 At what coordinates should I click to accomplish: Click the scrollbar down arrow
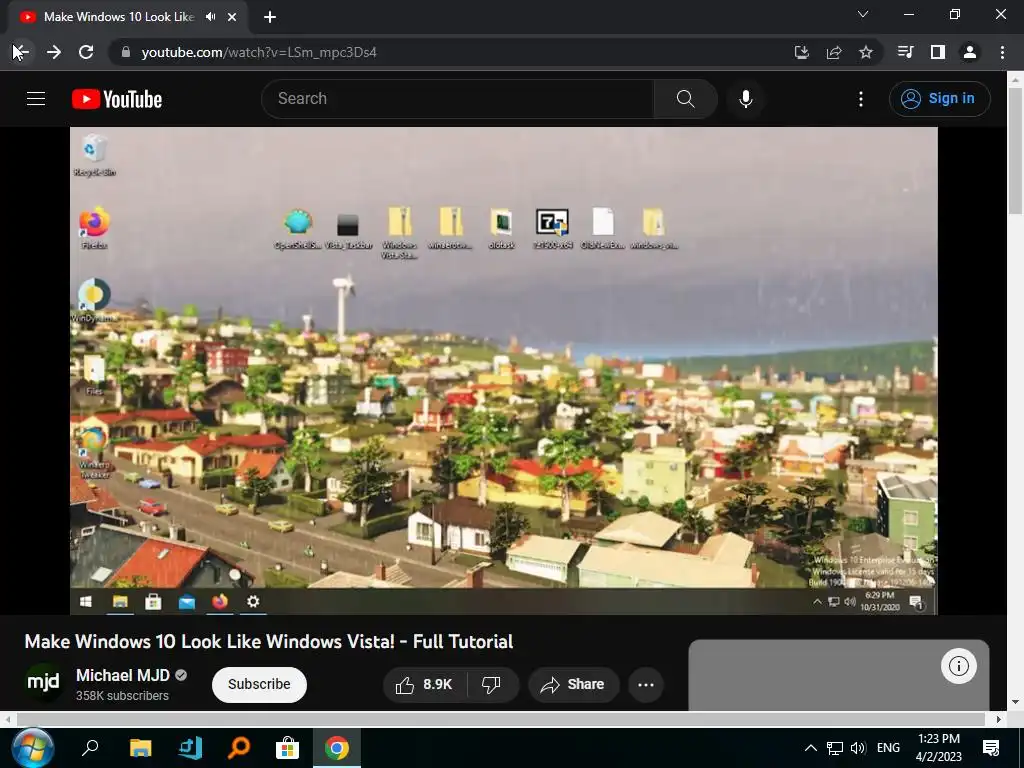pyautogui.click(x=1015, y=703)
